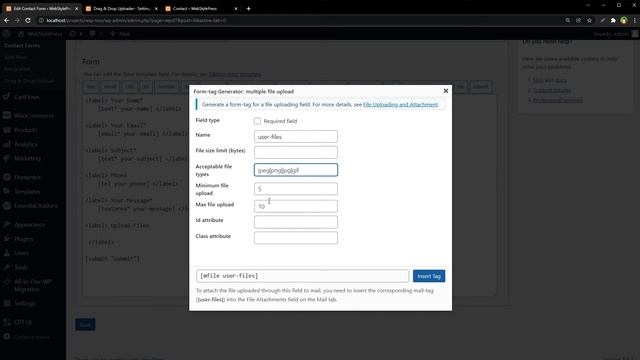Focus the File size limit (bytes) field
The image size is (640, 360).
296,152
